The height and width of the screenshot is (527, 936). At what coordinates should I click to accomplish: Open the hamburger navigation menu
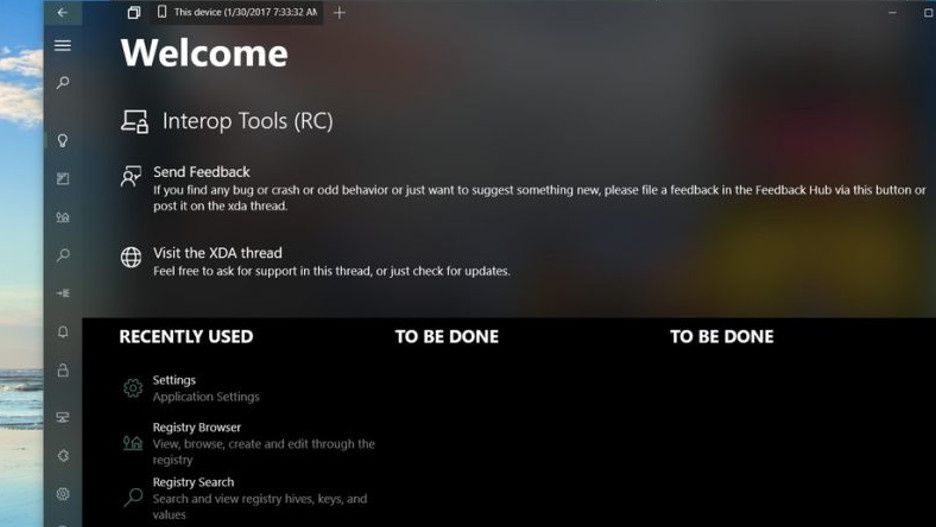coord(63,45)
